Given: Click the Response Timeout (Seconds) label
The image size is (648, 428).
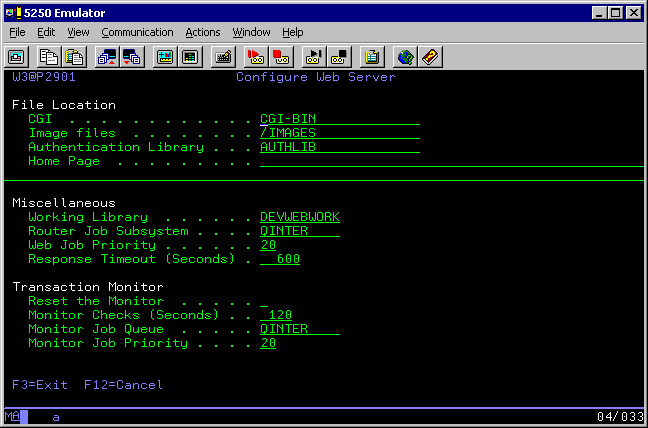Looking at the screenshot, I should [131, 259].
